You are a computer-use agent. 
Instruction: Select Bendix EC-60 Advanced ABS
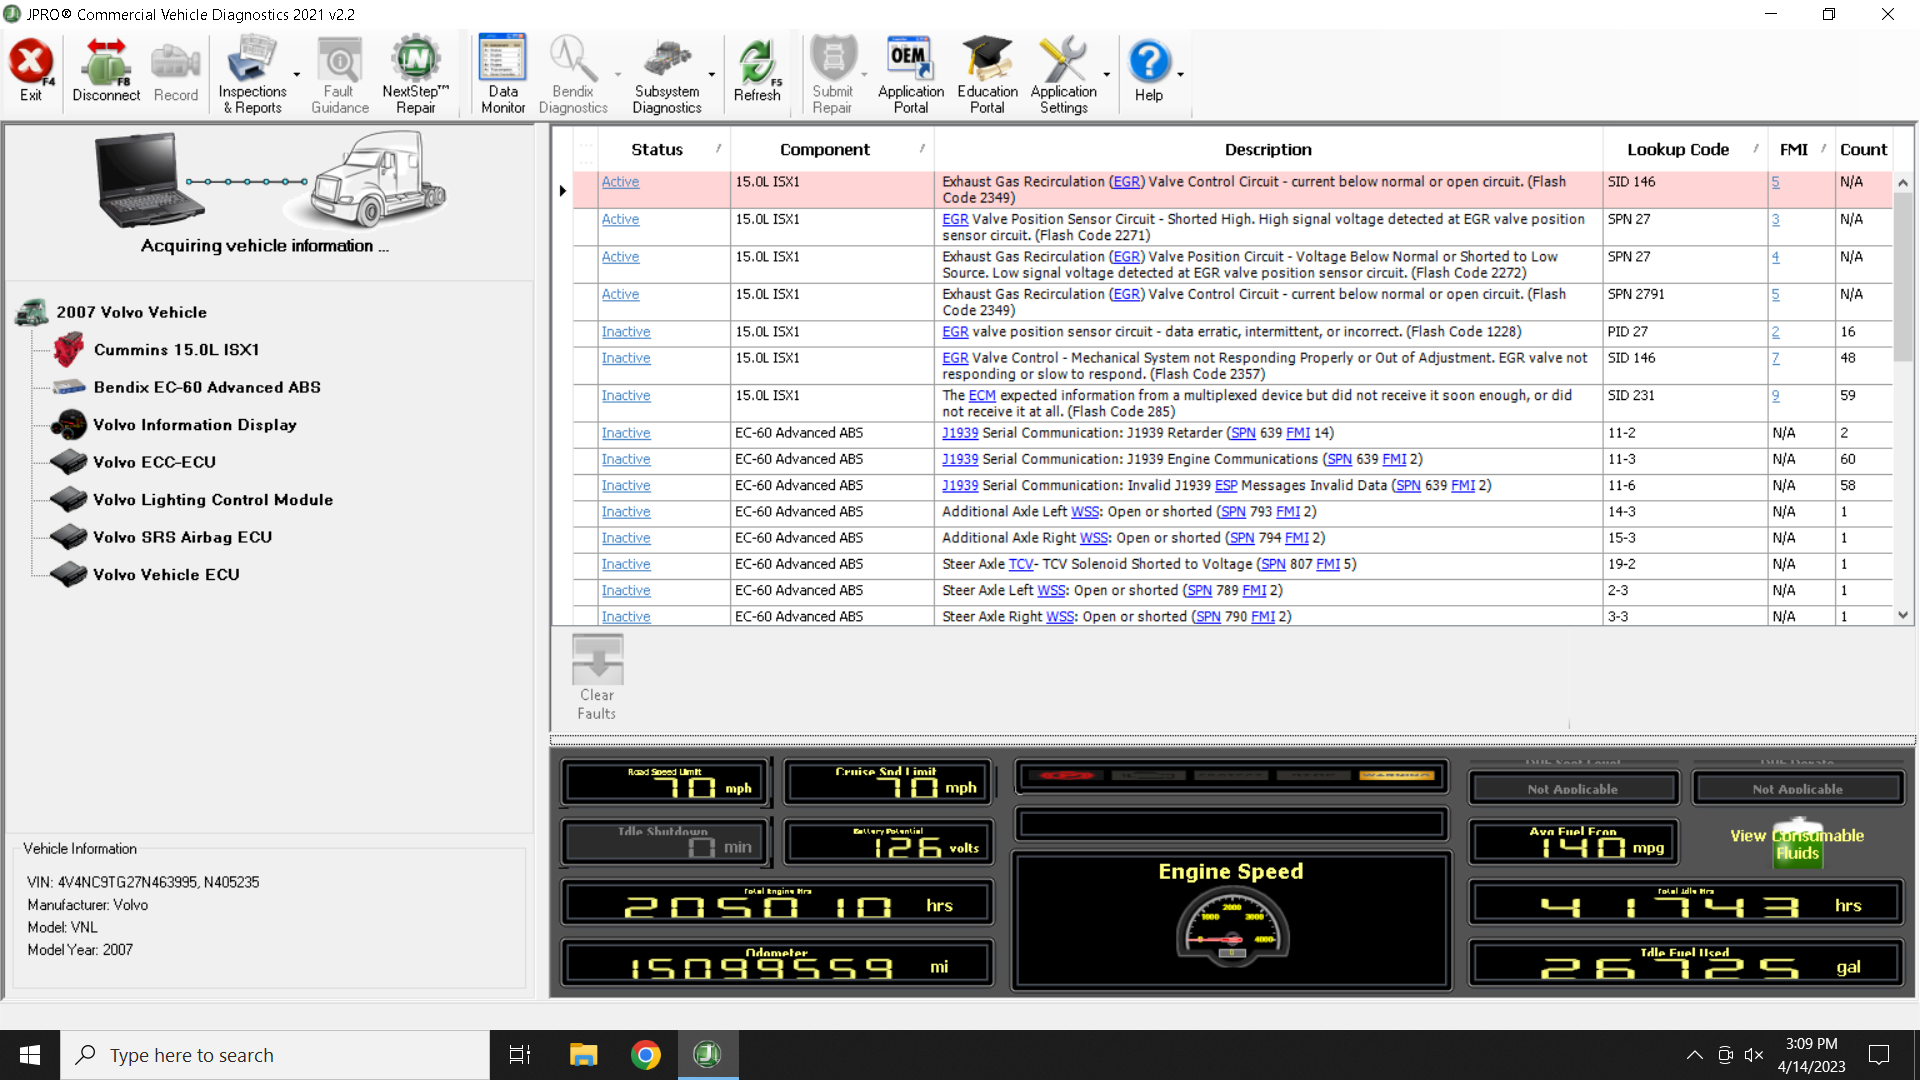[207, 387]
